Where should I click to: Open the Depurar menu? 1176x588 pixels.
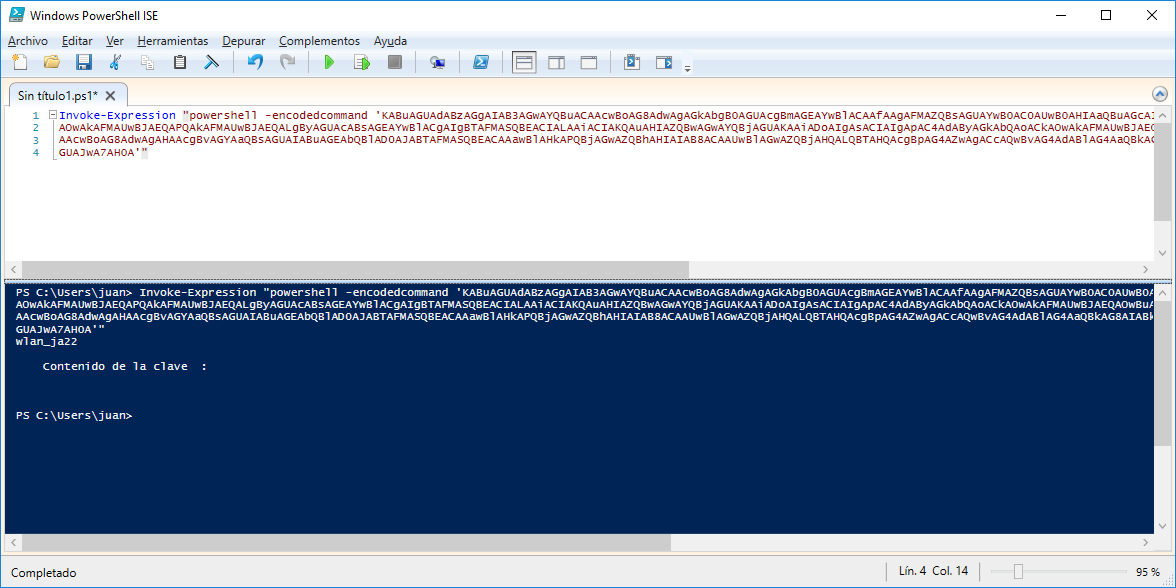[x=244, y=41]
